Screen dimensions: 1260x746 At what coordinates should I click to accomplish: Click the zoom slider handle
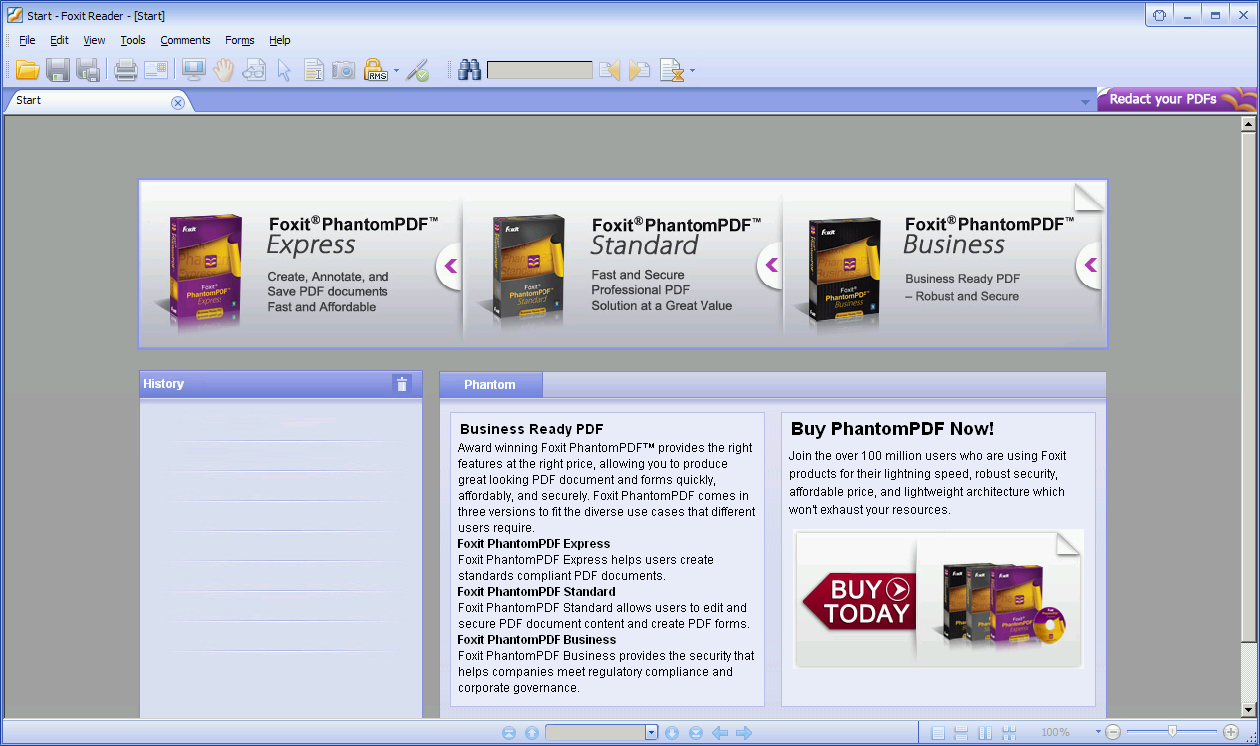click(x=1172, y=732)
